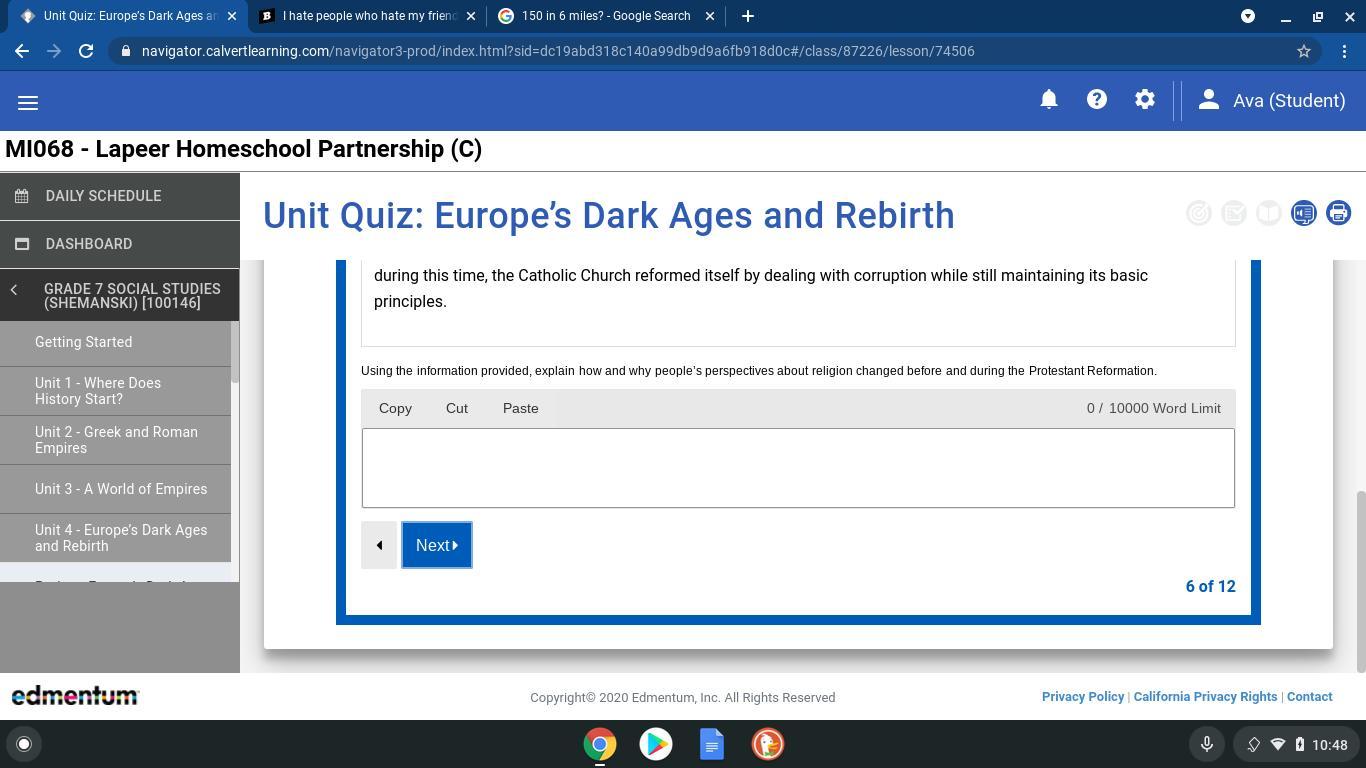Viewport: 1366px width, 768px height.
Task: Switch to the Google Search tab
Action: tap(605, 16)
